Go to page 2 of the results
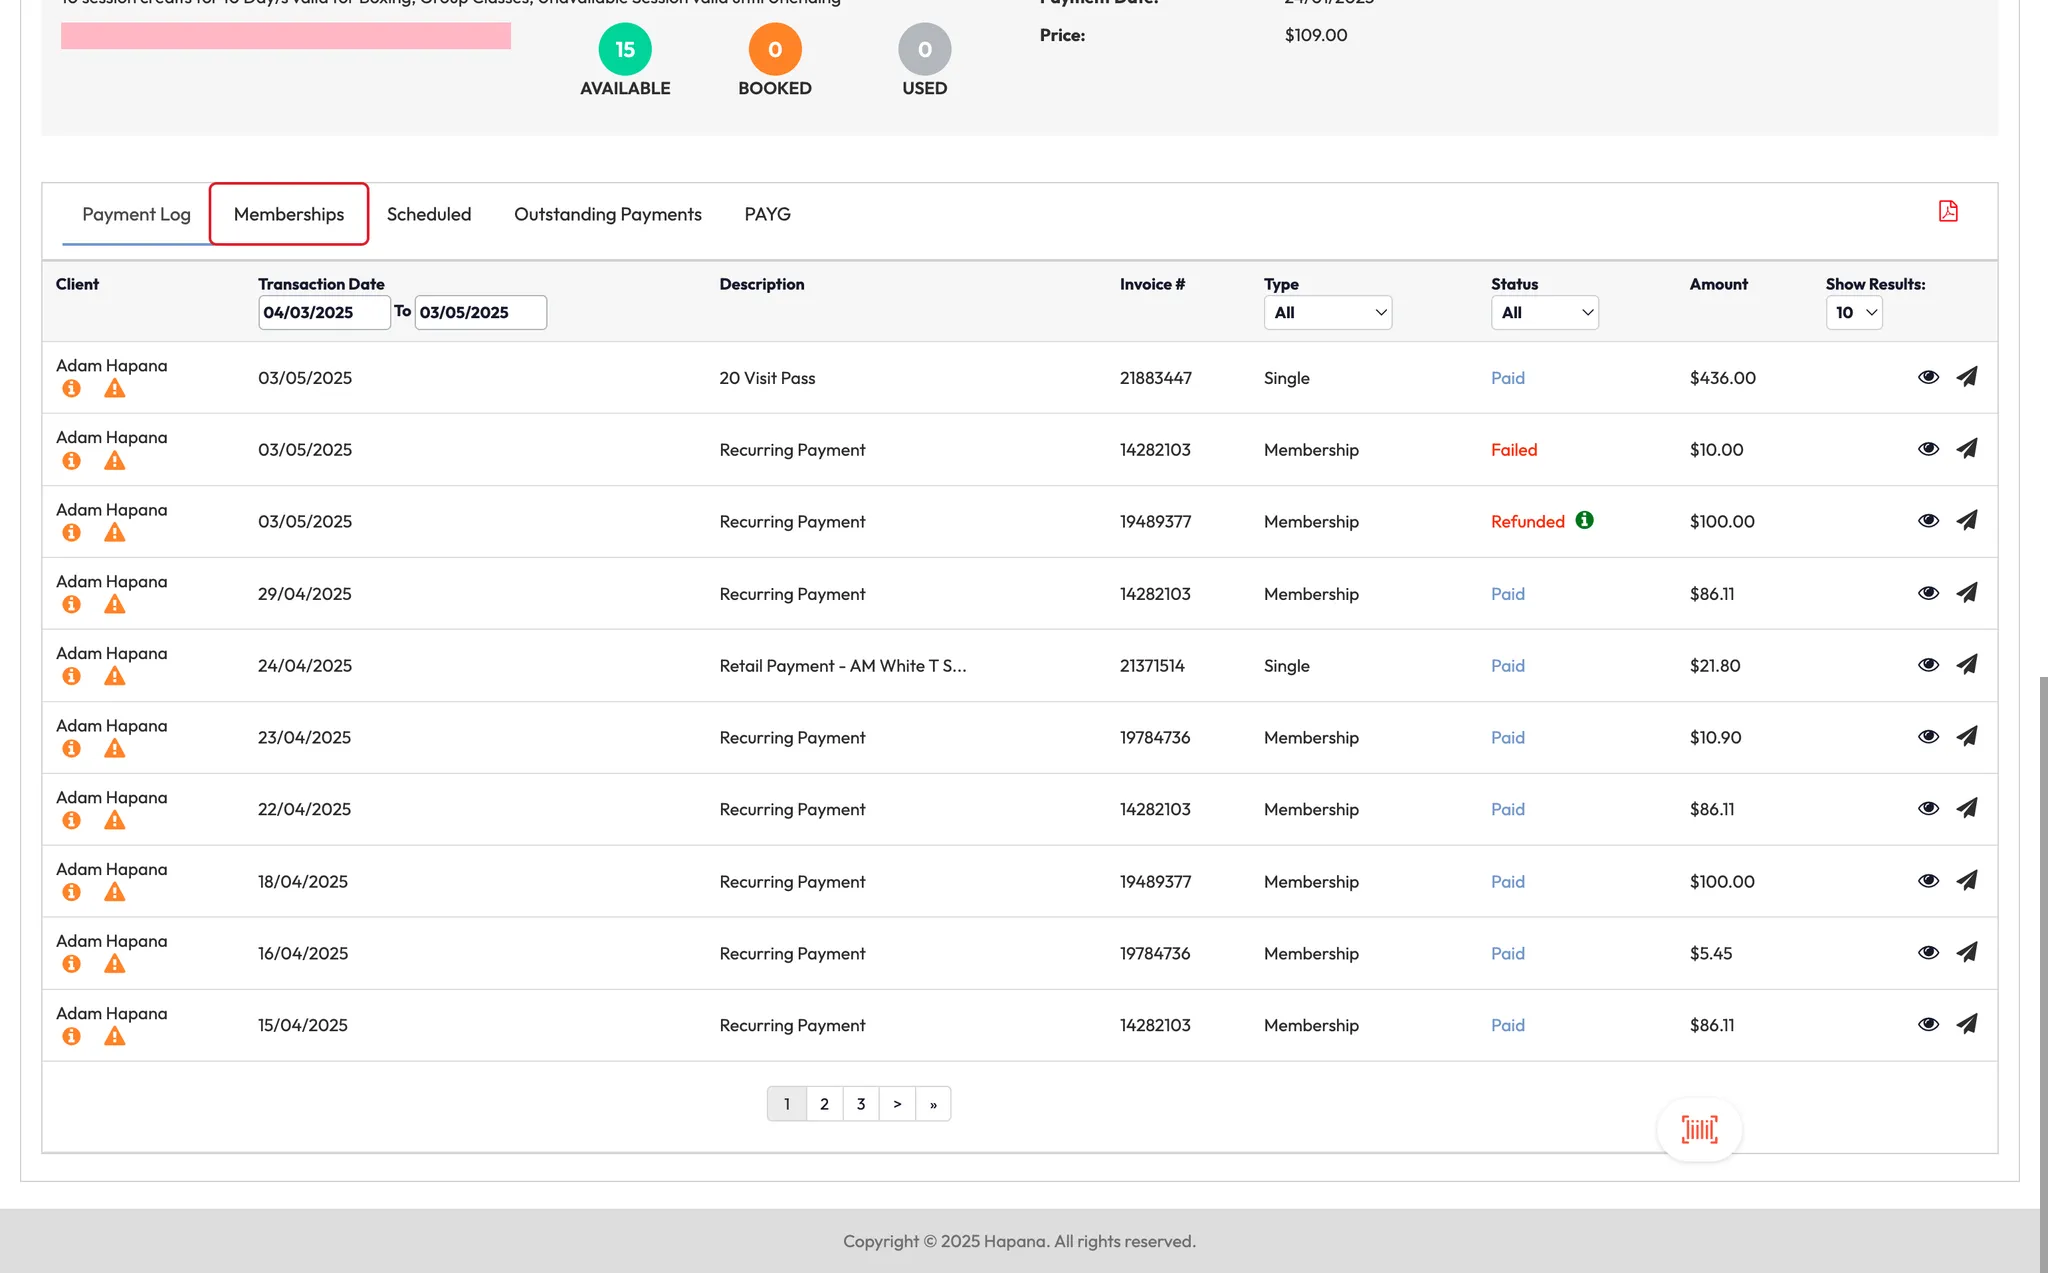This screenshot has width=2048, height=1273. [x=824, y=1104]
